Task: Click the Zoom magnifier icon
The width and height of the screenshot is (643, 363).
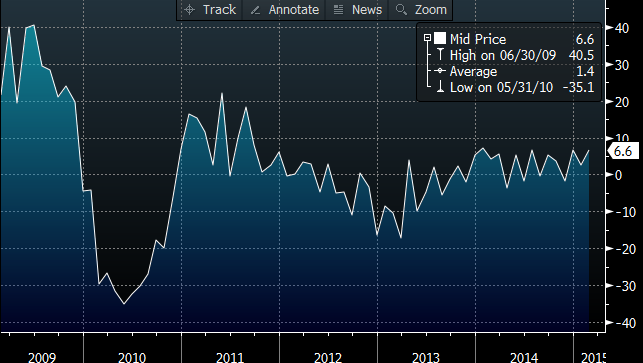Action: tap(401, 10)
